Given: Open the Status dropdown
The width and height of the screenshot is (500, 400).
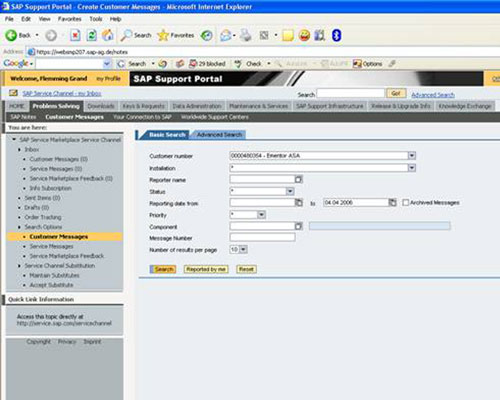Looking at the screenshot, I should pos(290,191).
